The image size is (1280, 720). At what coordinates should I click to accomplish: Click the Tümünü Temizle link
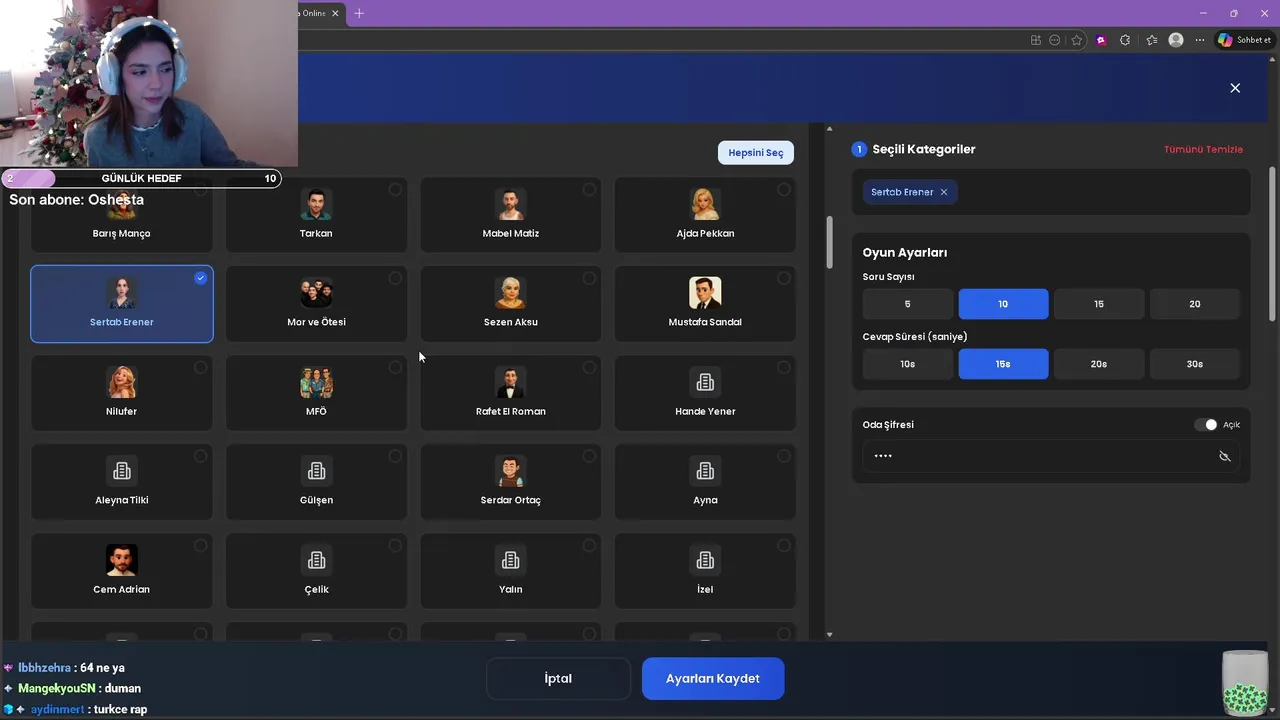(x=1203, y=149)
